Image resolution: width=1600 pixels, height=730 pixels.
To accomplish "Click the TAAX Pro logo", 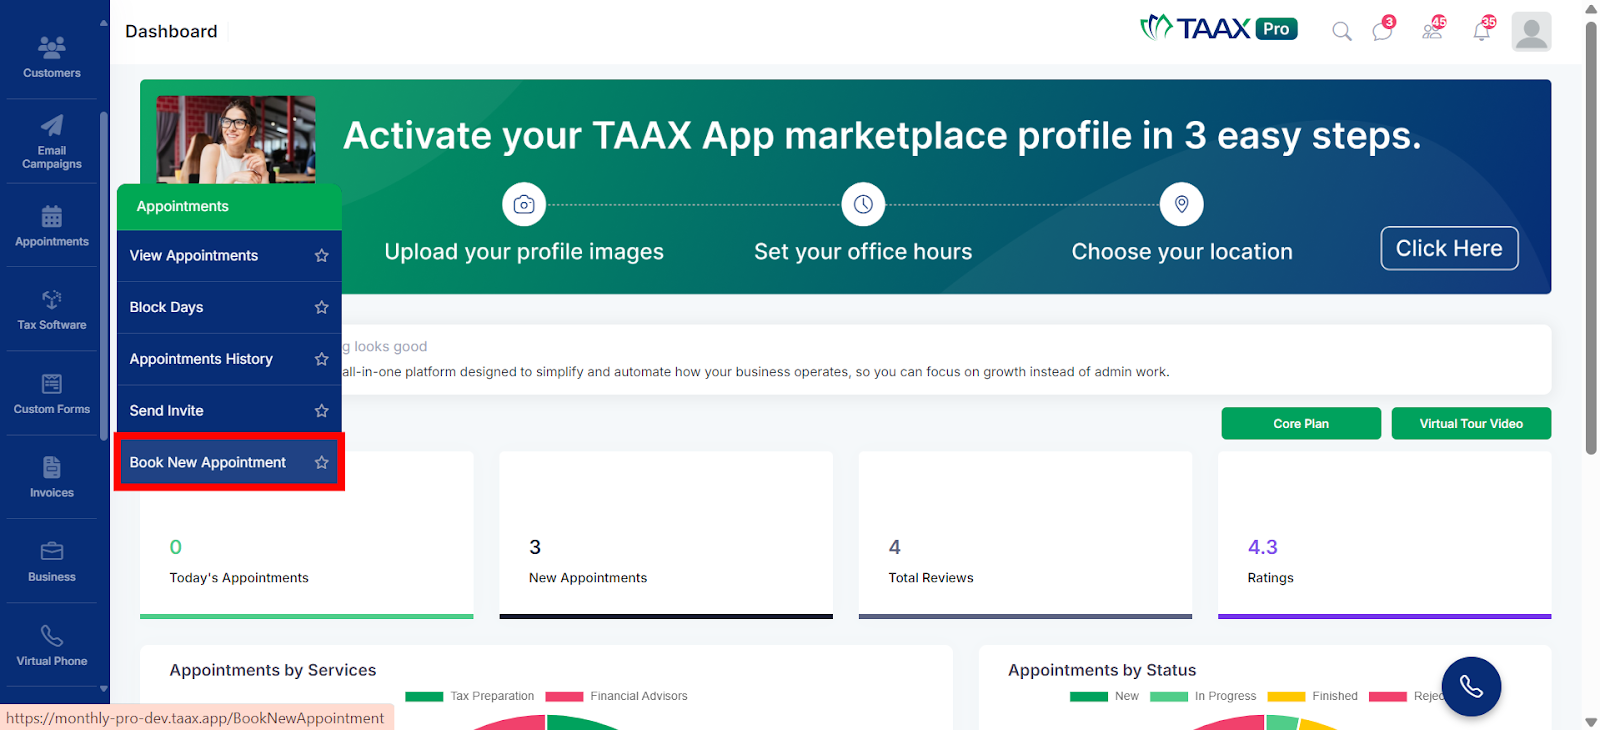I will (x=1219, y=28).
